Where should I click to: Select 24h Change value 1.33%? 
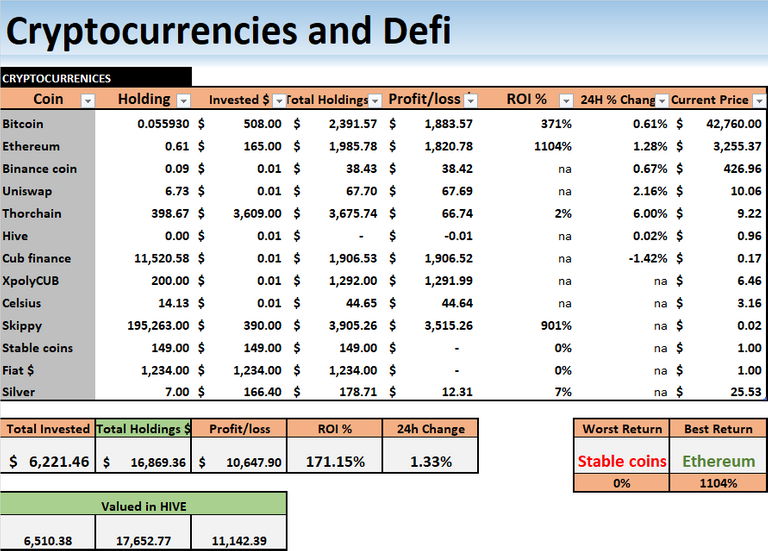coord(431,456)
